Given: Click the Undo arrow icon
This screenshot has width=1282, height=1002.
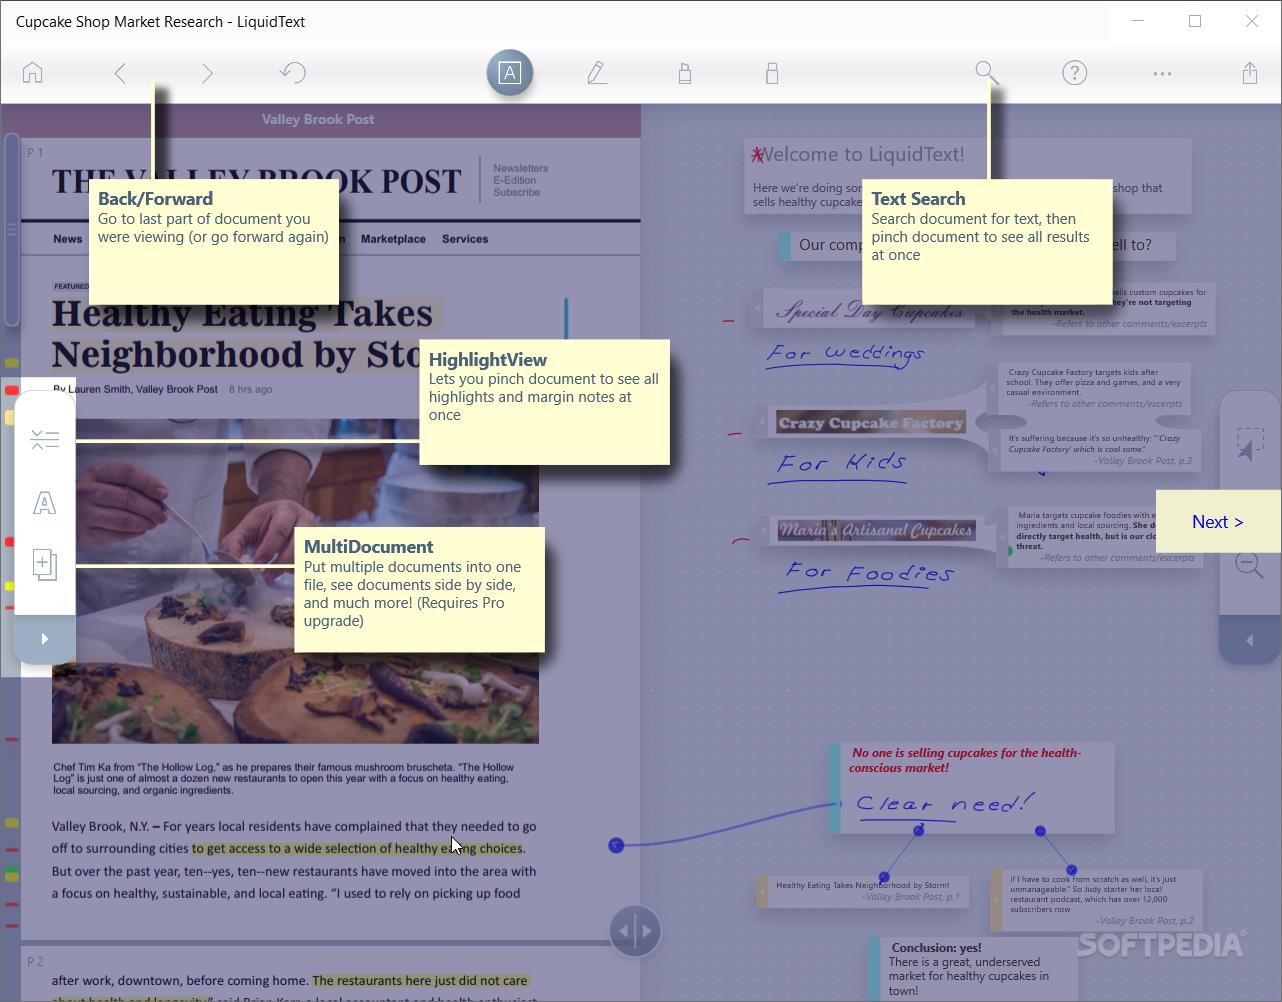Looking at the screenshot, I should pos(293,73).
